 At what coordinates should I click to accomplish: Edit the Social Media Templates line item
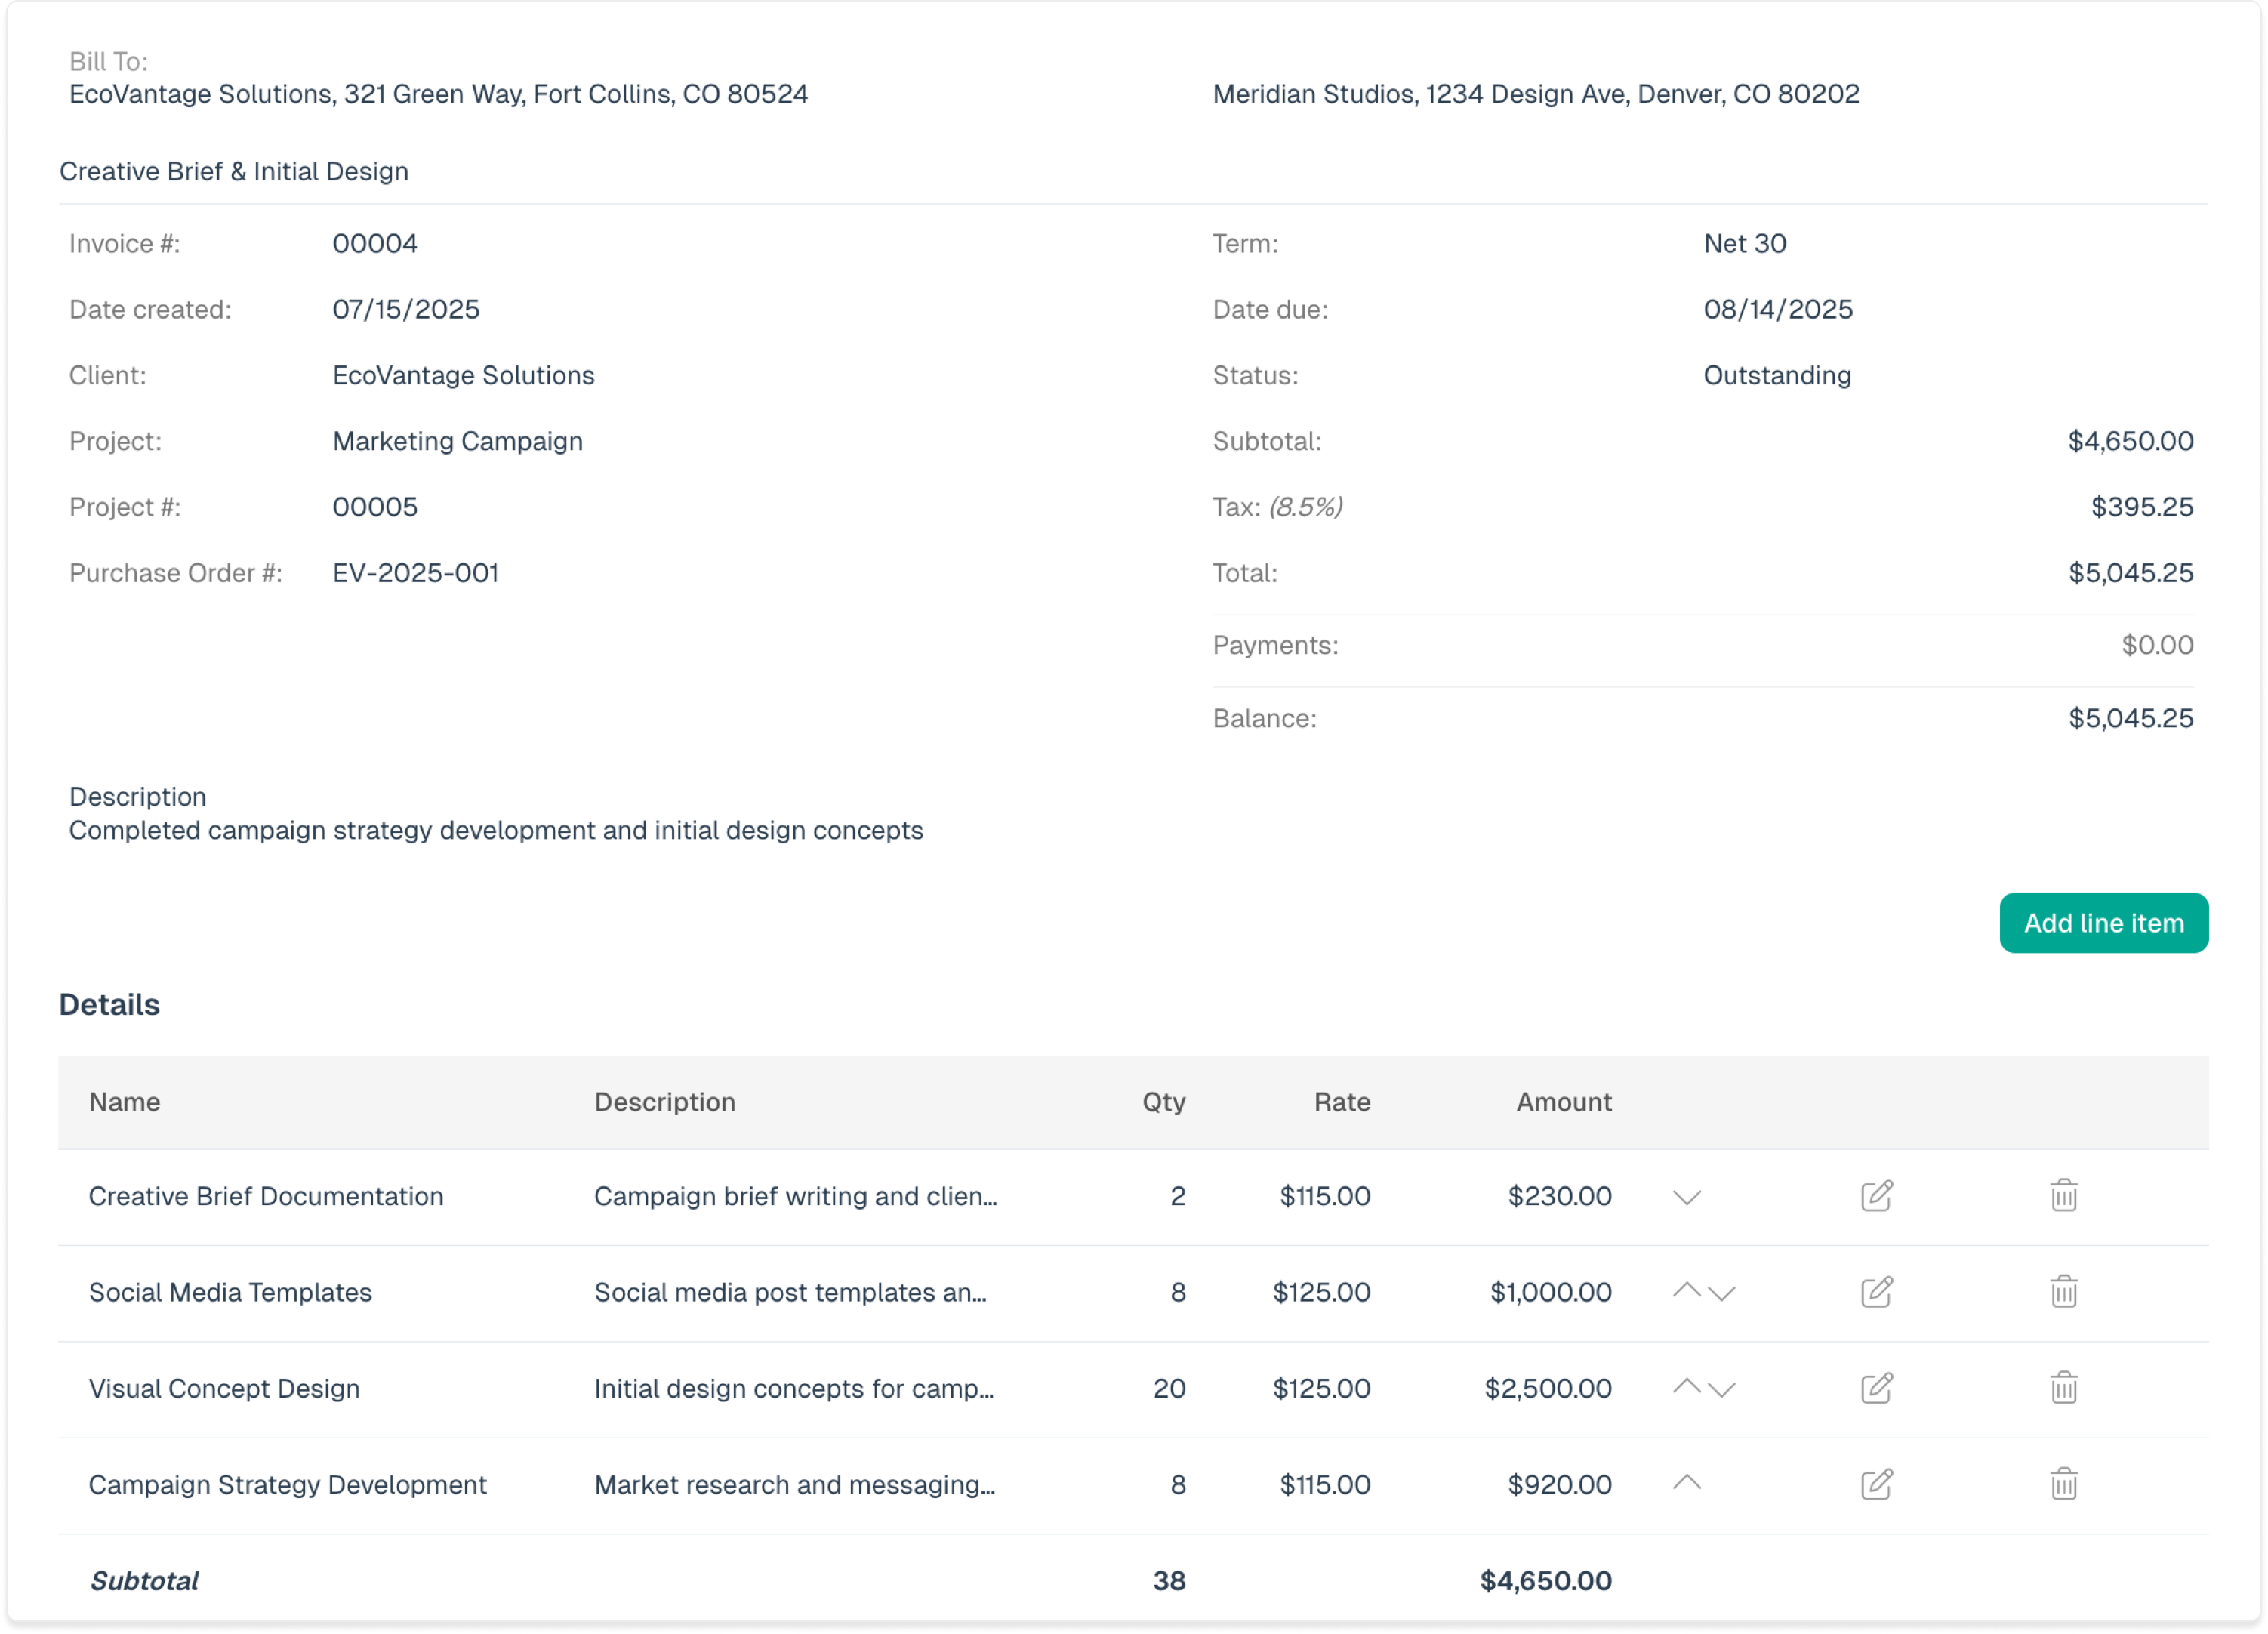click(x=1876, y=1292)
